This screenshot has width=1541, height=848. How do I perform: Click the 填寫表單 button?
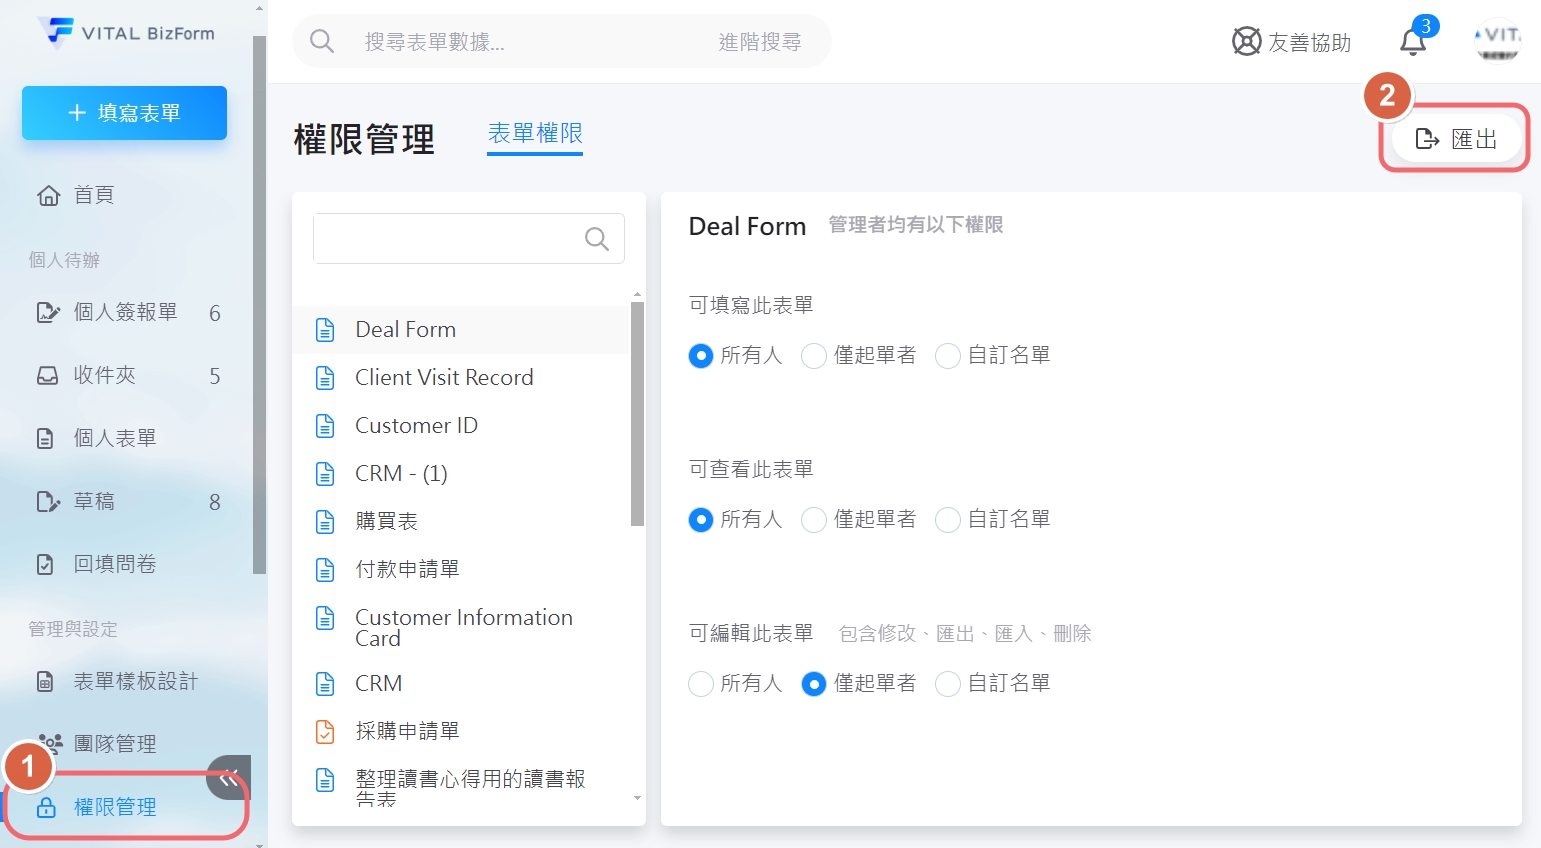[x=124, y=113]
